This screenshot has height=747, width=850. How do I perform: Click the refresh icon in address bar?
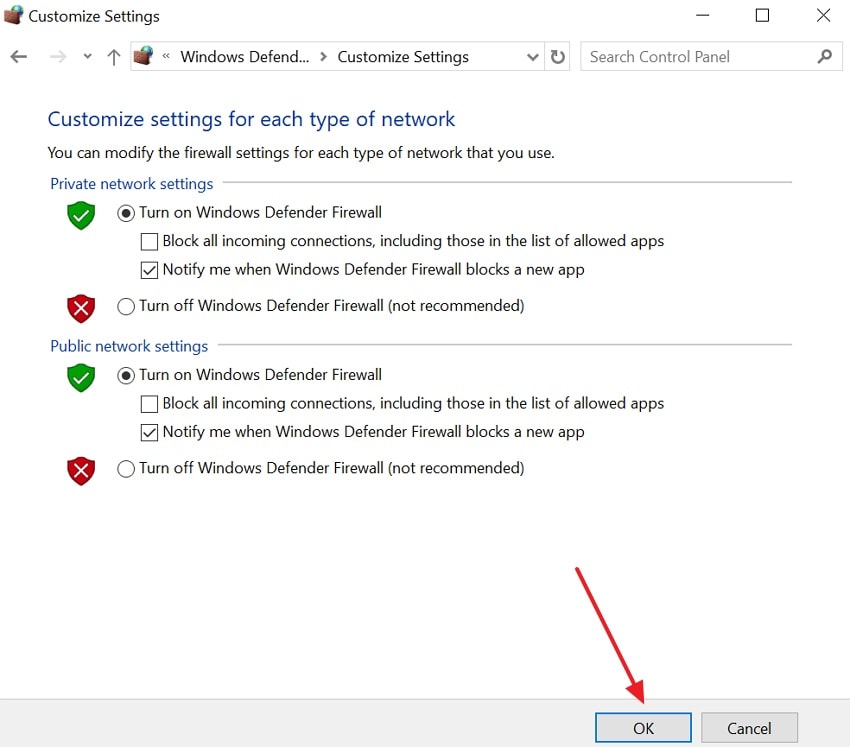[557, 57]
